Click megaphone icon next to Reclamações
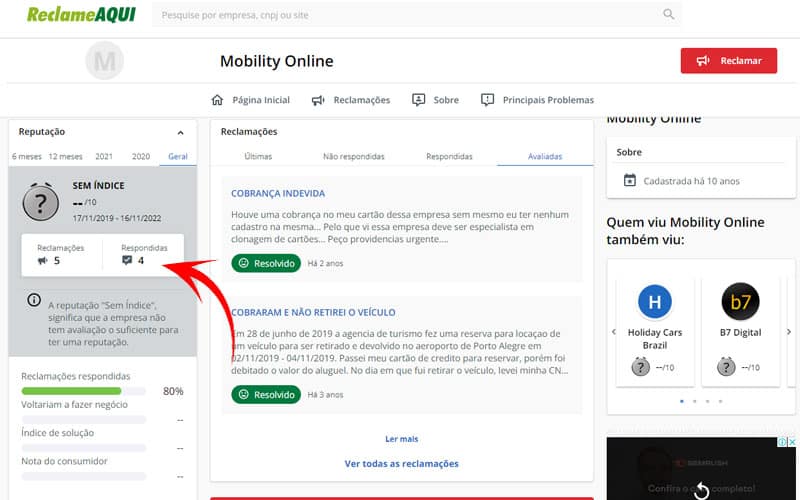Image resolution: width=800 pixels, height=500 pixels. (x=318, y=100)
